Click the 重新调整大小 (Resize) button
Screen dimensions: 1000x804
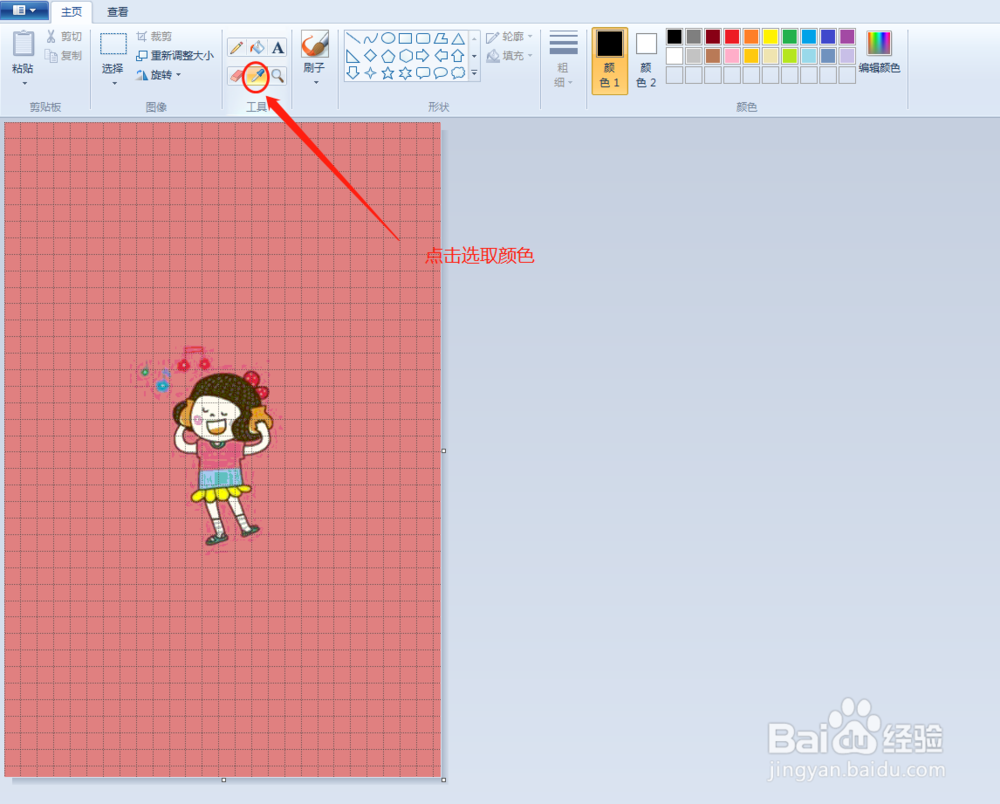coord(178,56)
